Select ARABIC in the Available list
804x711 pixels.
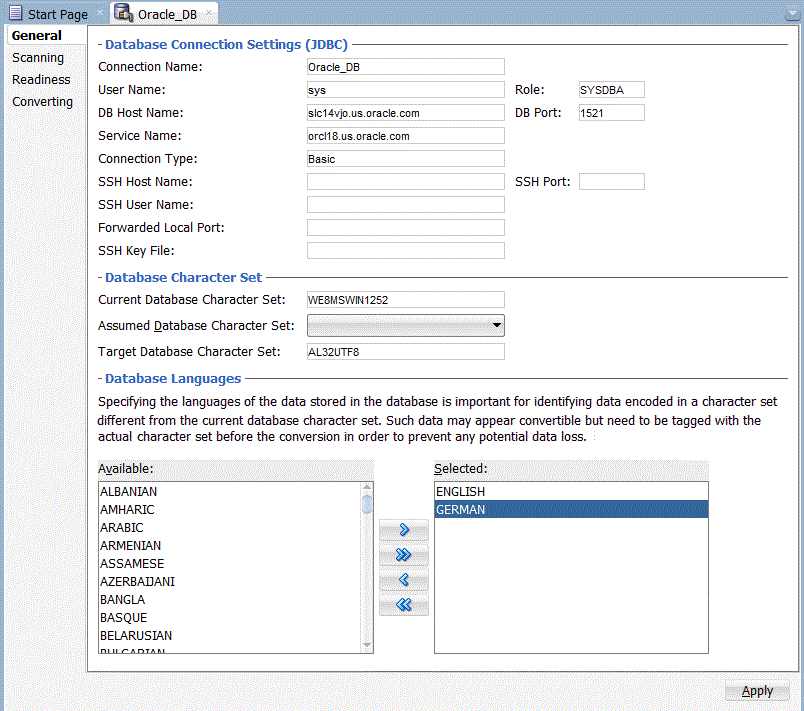click(230, 527)
